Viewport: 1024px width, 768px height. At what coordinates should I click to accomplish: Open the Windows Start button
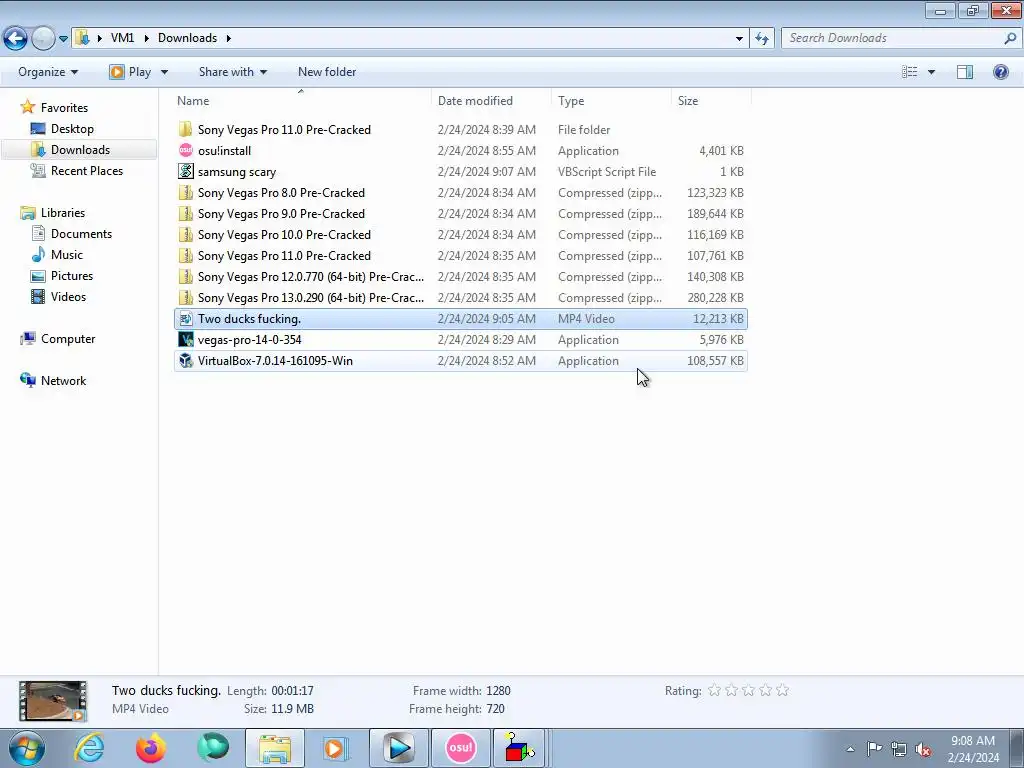pyautogui.click(x=26, y=748)
